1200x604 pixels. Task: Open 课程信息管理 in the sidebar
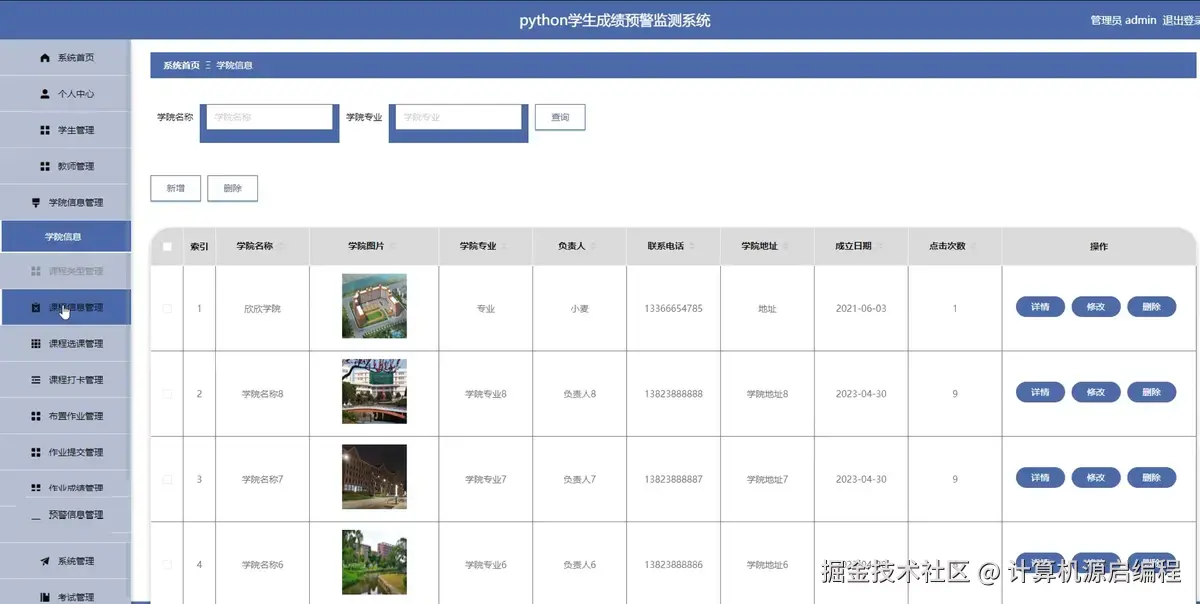click(65, 307)
